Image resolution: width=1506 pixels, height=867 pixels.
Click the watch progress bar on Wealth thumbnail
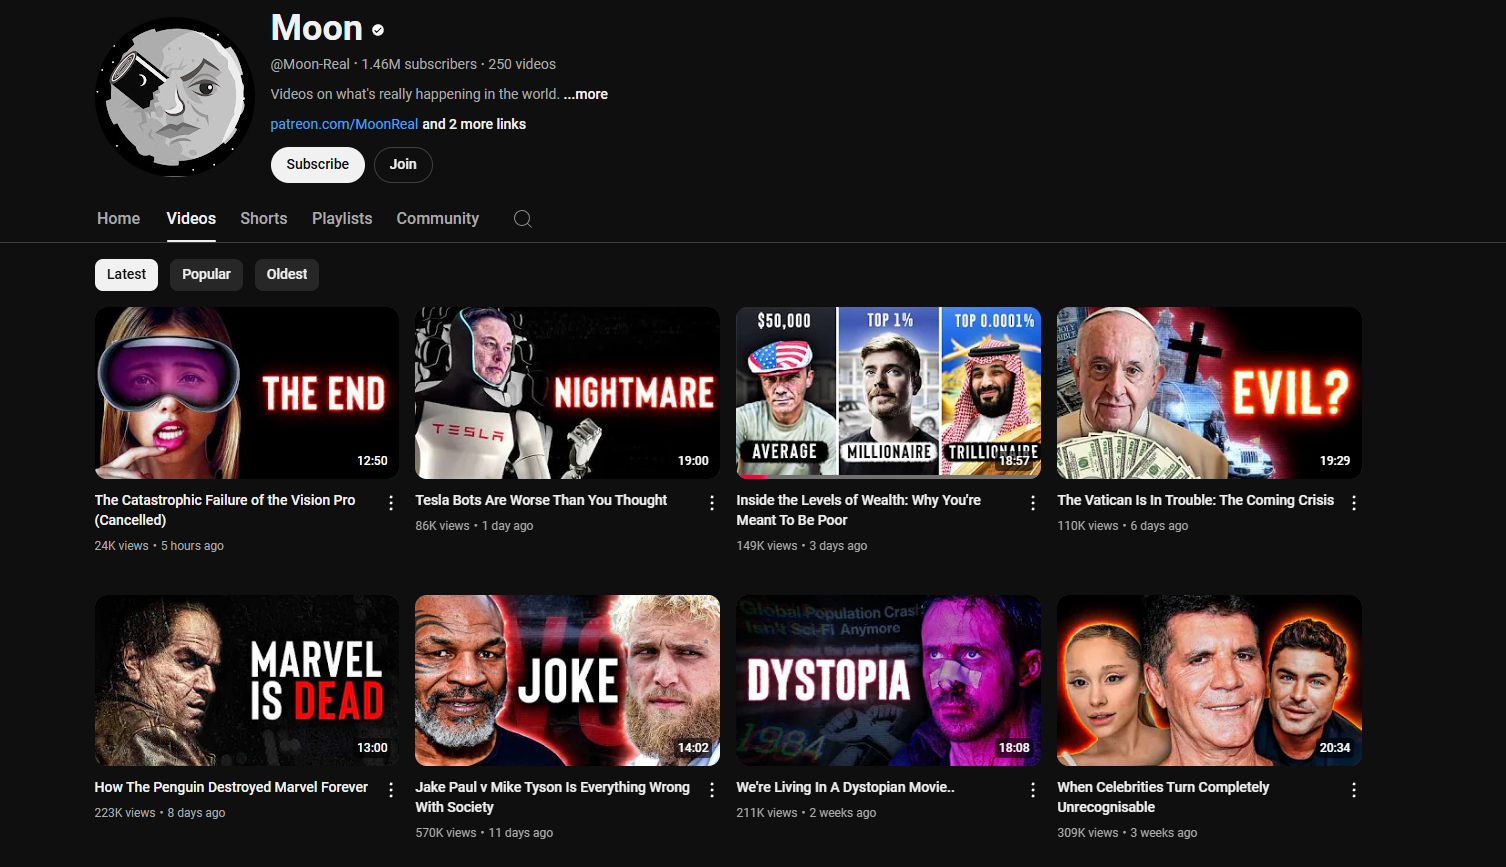click(888, 477)
